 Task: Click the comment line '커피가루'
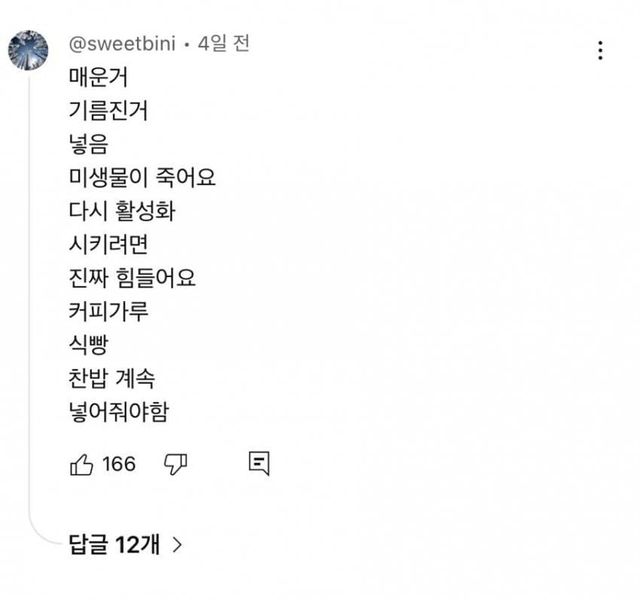108,312
